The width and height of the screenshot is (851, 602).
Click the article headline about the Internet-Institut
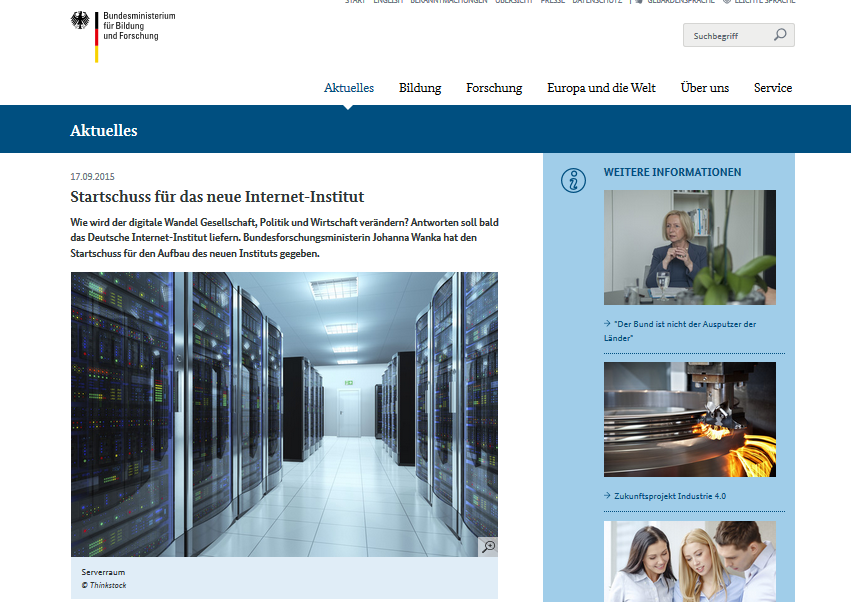click(x=217, y=197)
